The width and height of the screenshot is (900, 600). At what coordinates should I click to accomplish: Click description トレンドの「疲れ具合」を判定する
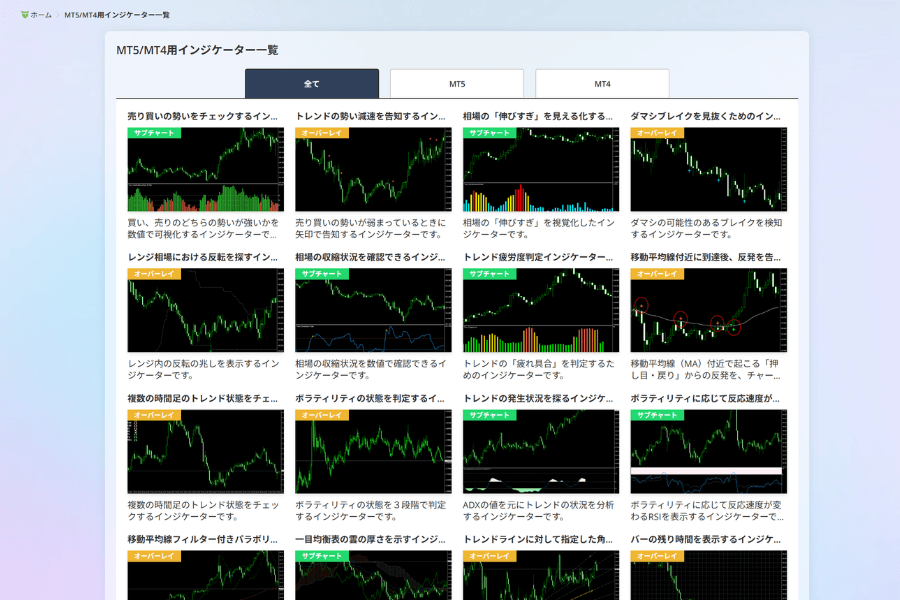point(538,370)
